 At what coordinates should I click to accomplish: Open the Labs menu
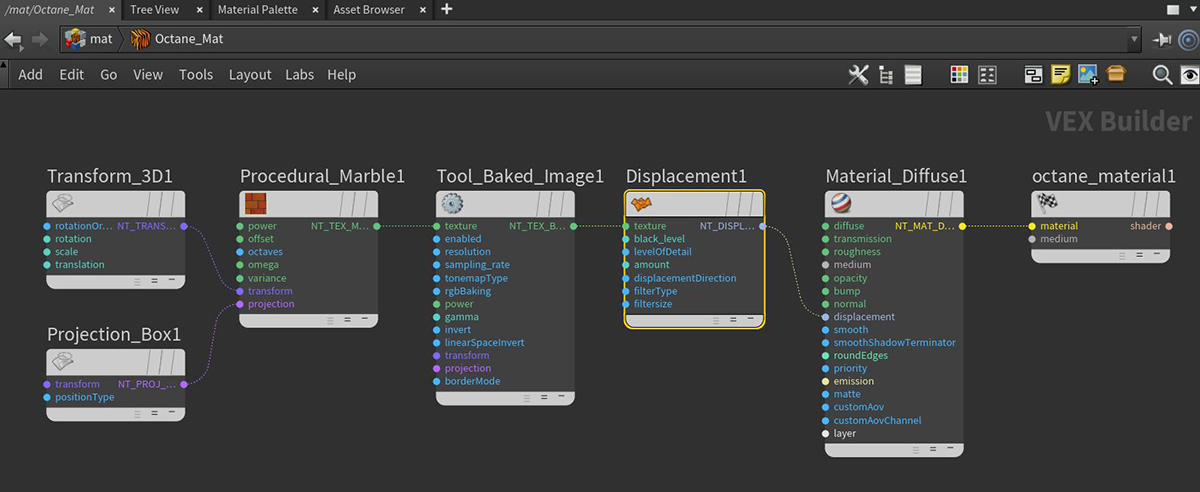point(299,75)
